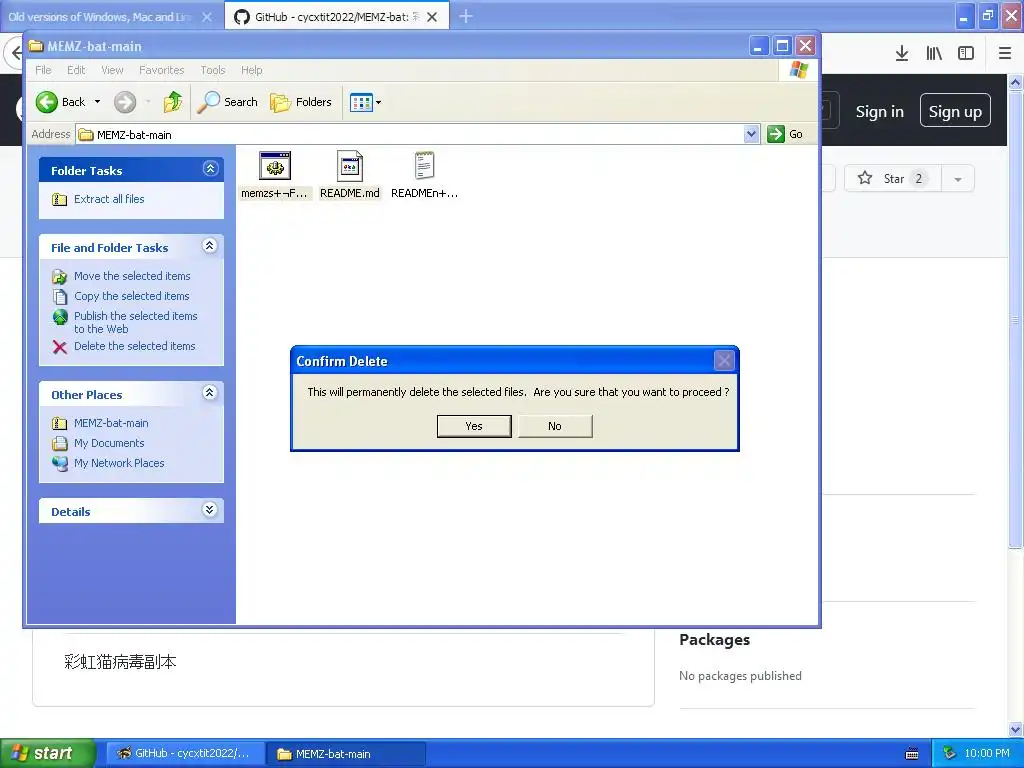This screenshot has height=768, width=1024.
Task: Close the GitHub browser tab
Action: point(432,17)
